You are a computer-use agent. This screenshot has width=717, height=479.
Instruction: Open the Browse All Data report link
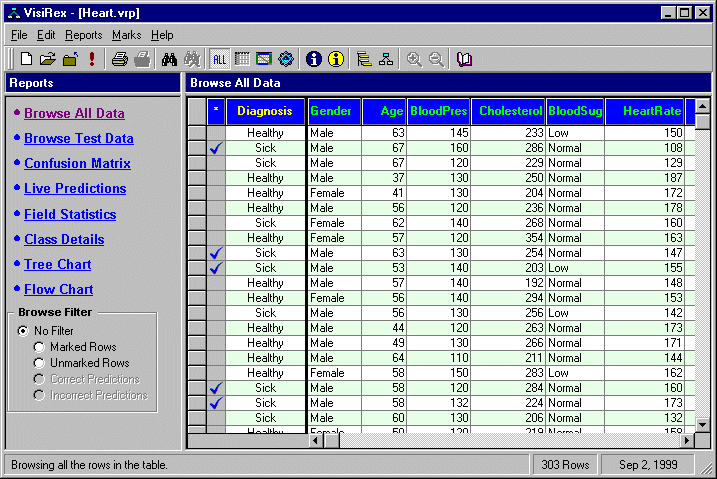pos(74,113)
